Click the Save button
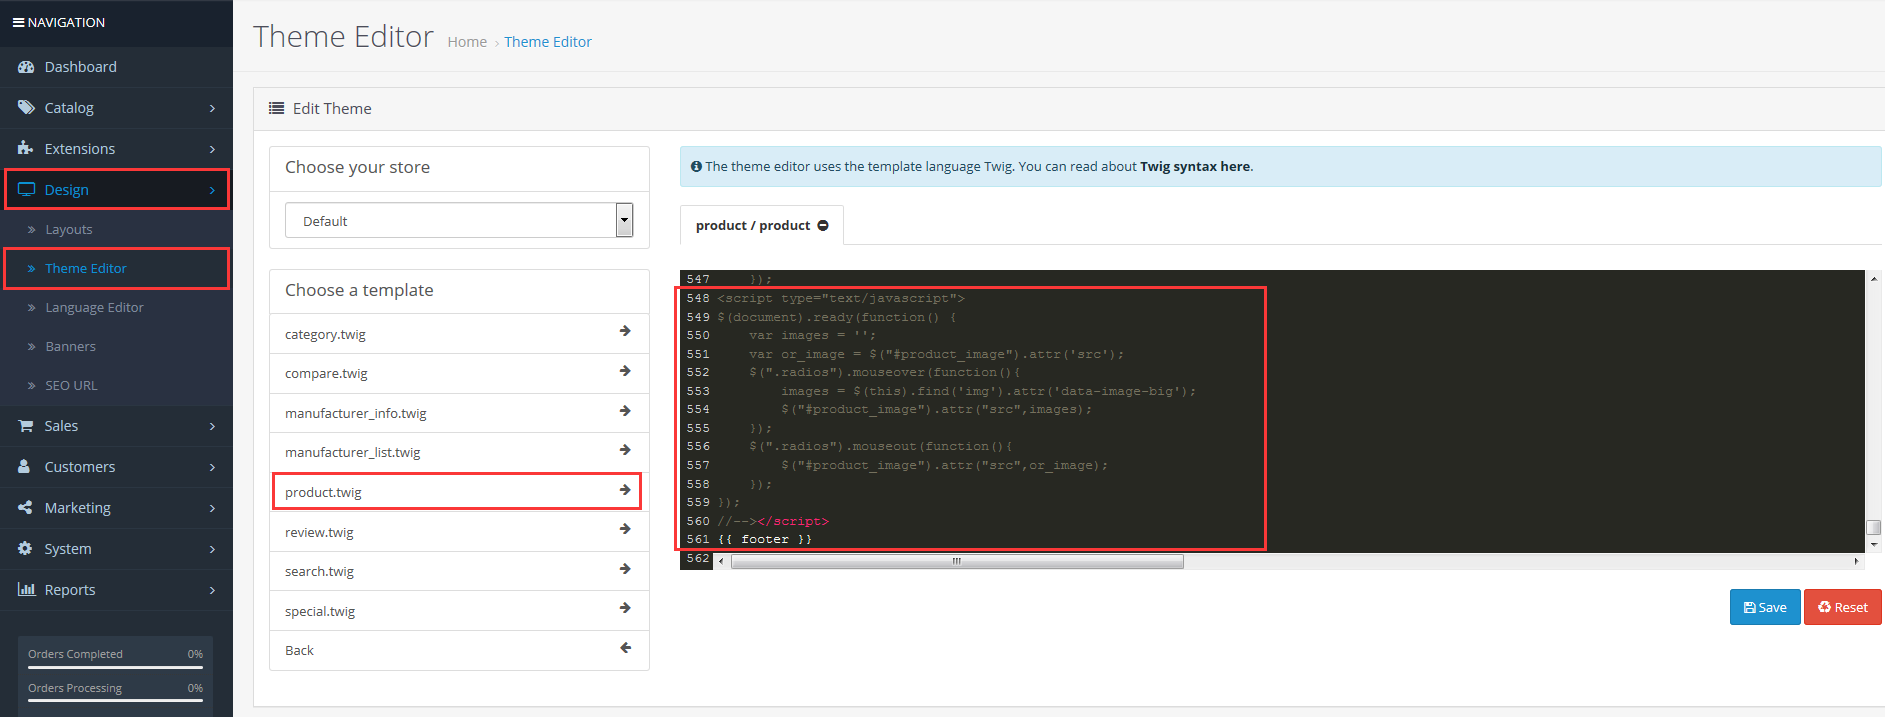The width and height of the screenshot is (1885, 717). point(1765,607)
